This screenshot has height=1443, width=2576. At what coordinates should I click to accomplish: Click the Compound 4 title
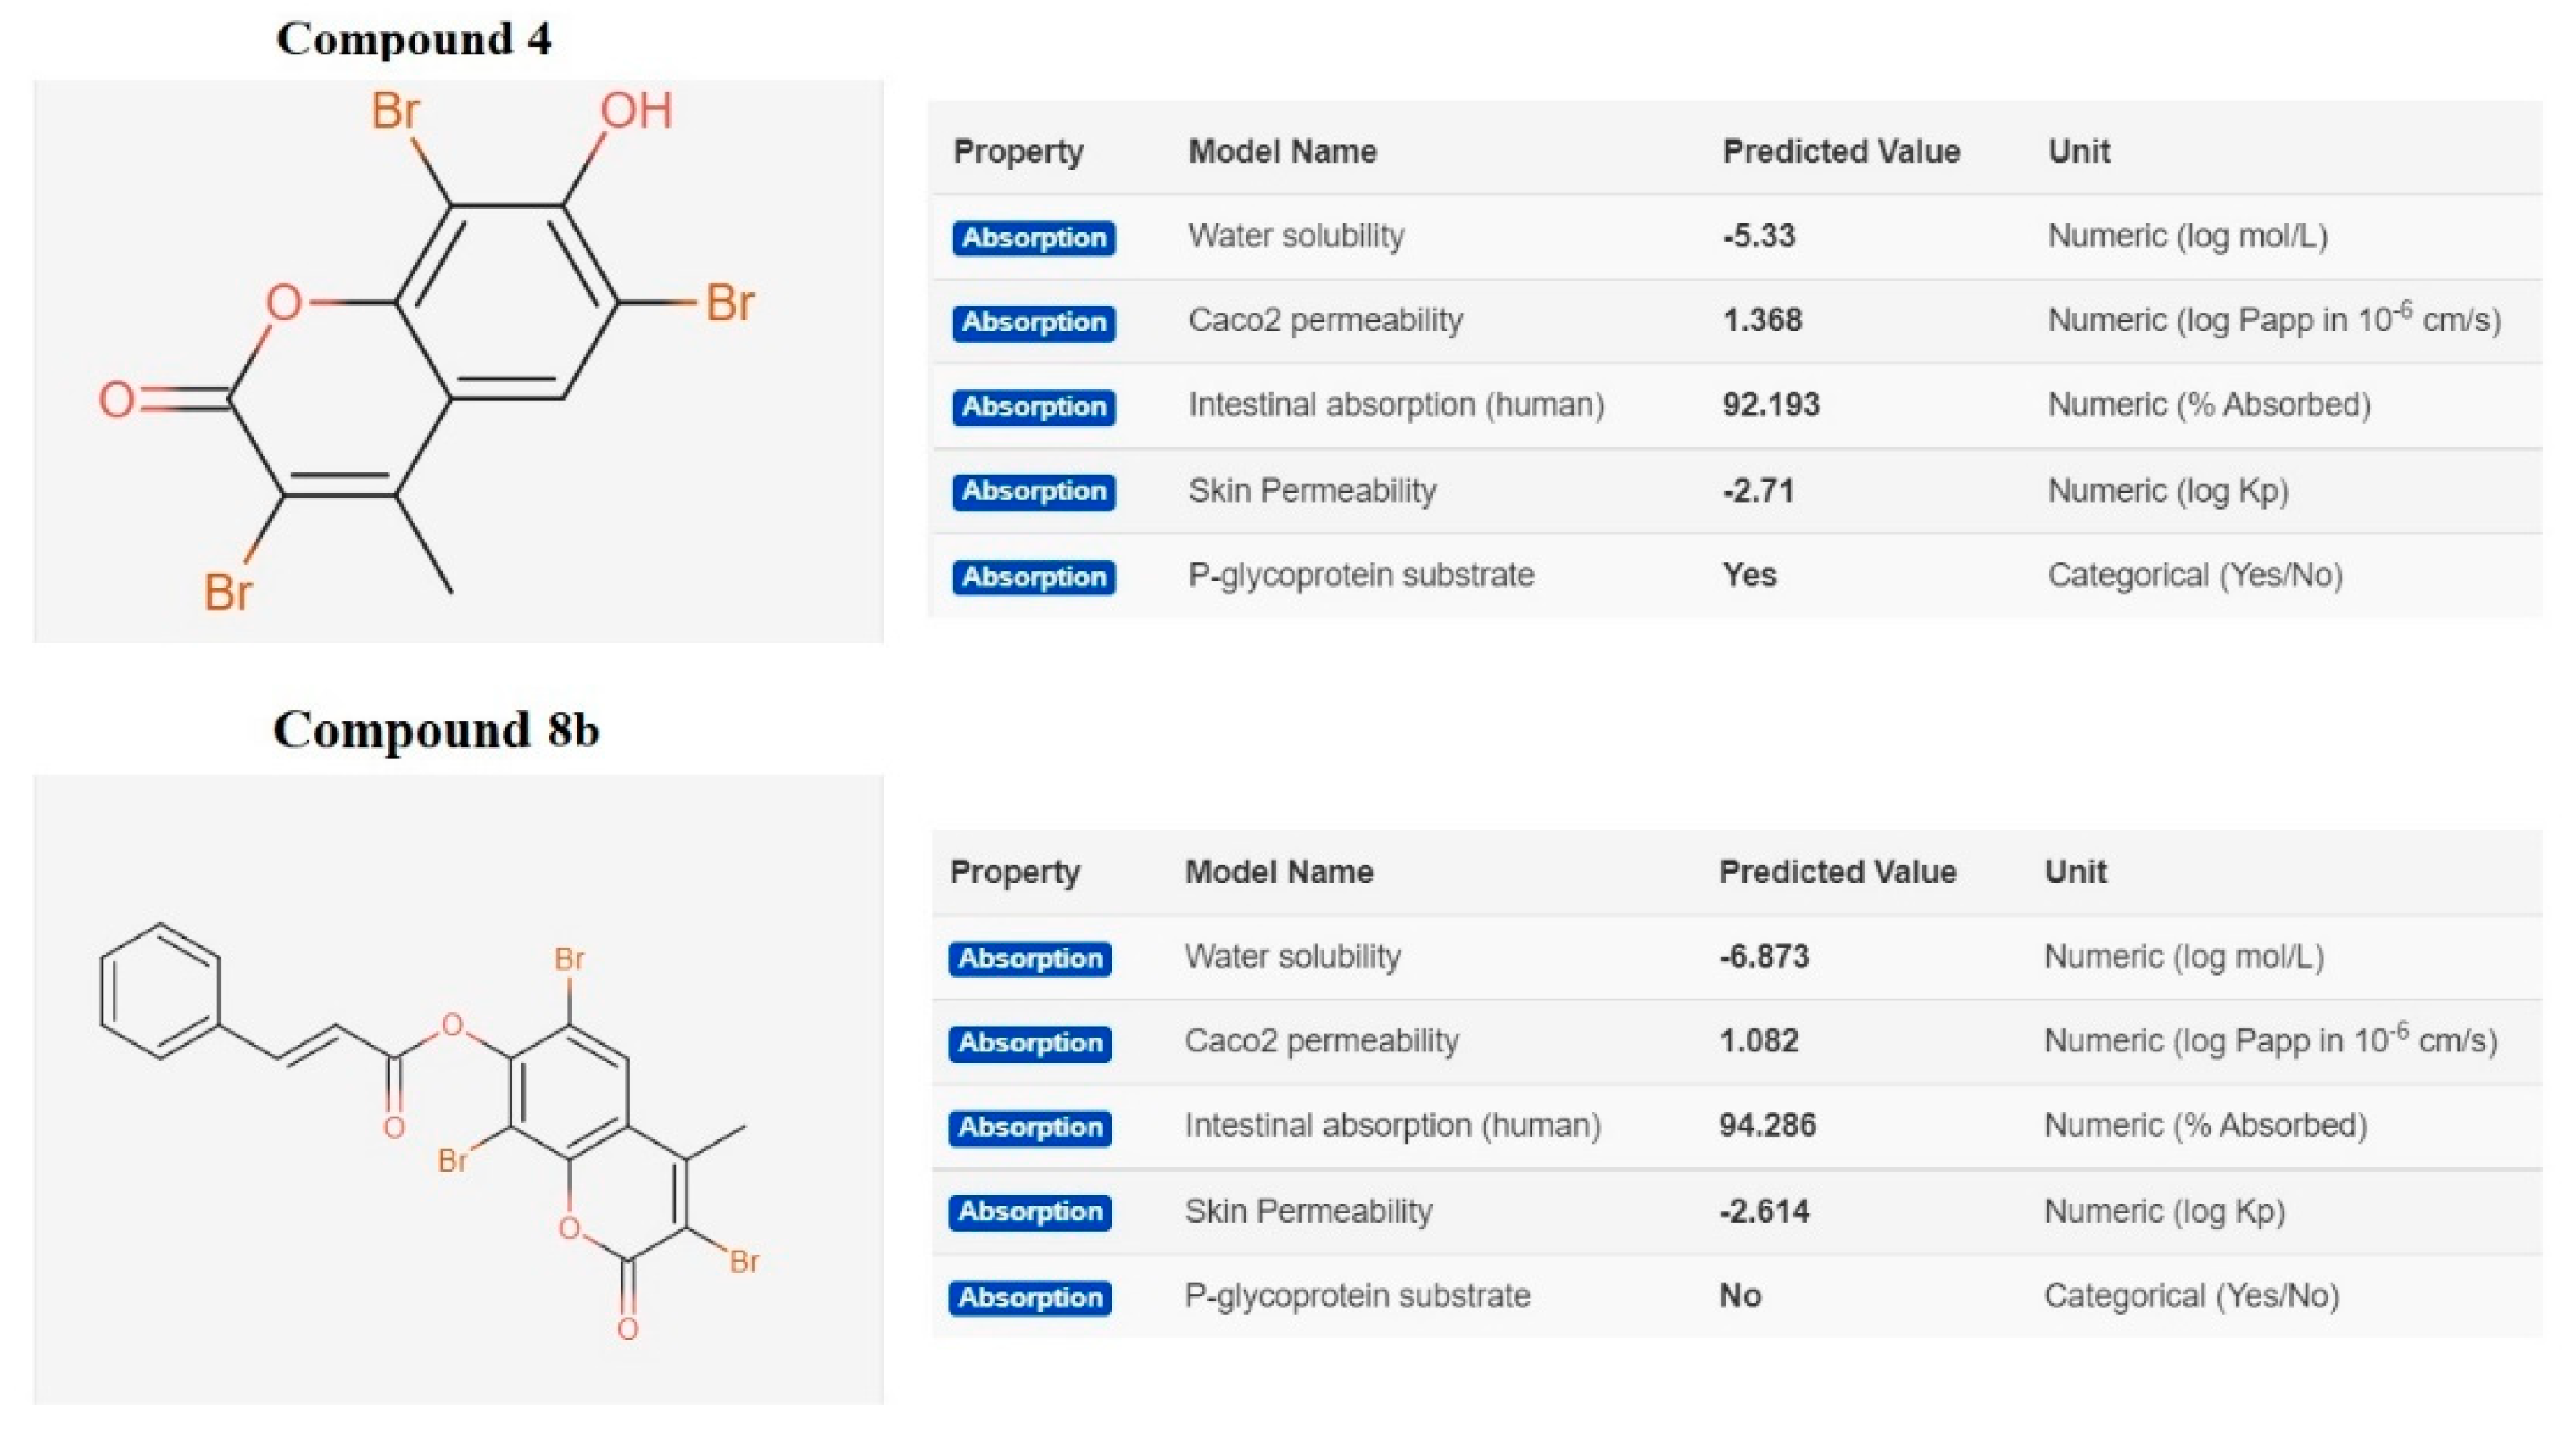point(413,39)
